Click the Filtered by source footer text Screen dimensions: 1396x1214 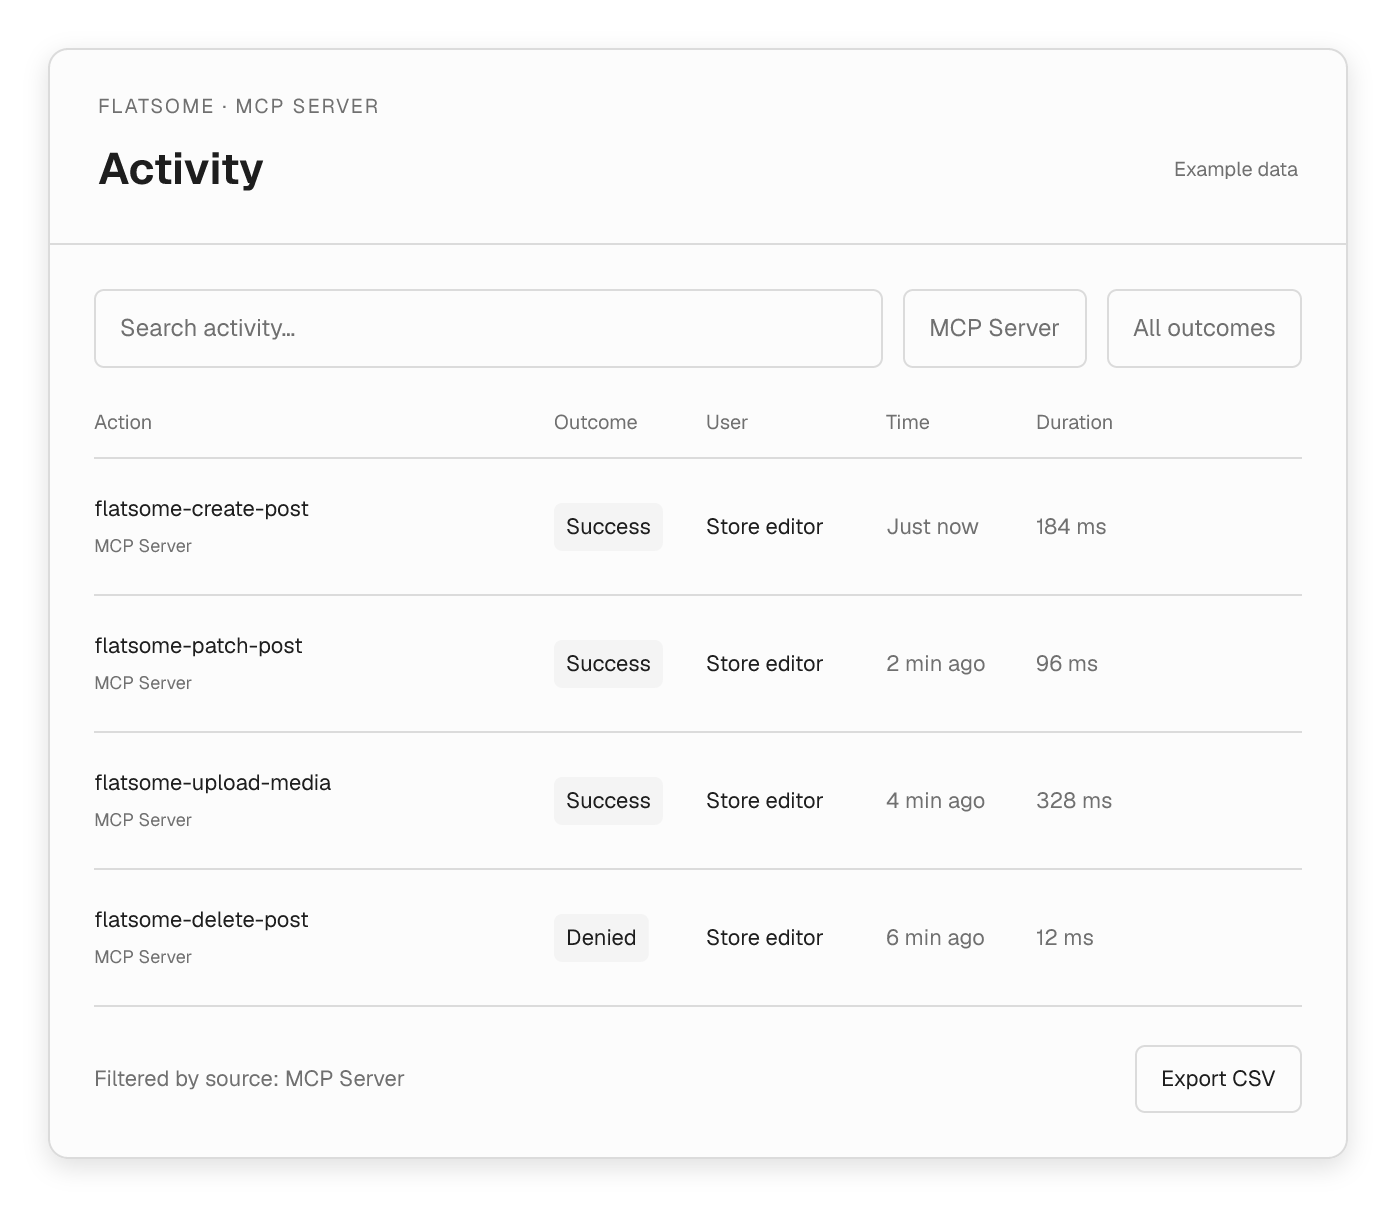click(x=249, y=1079)
